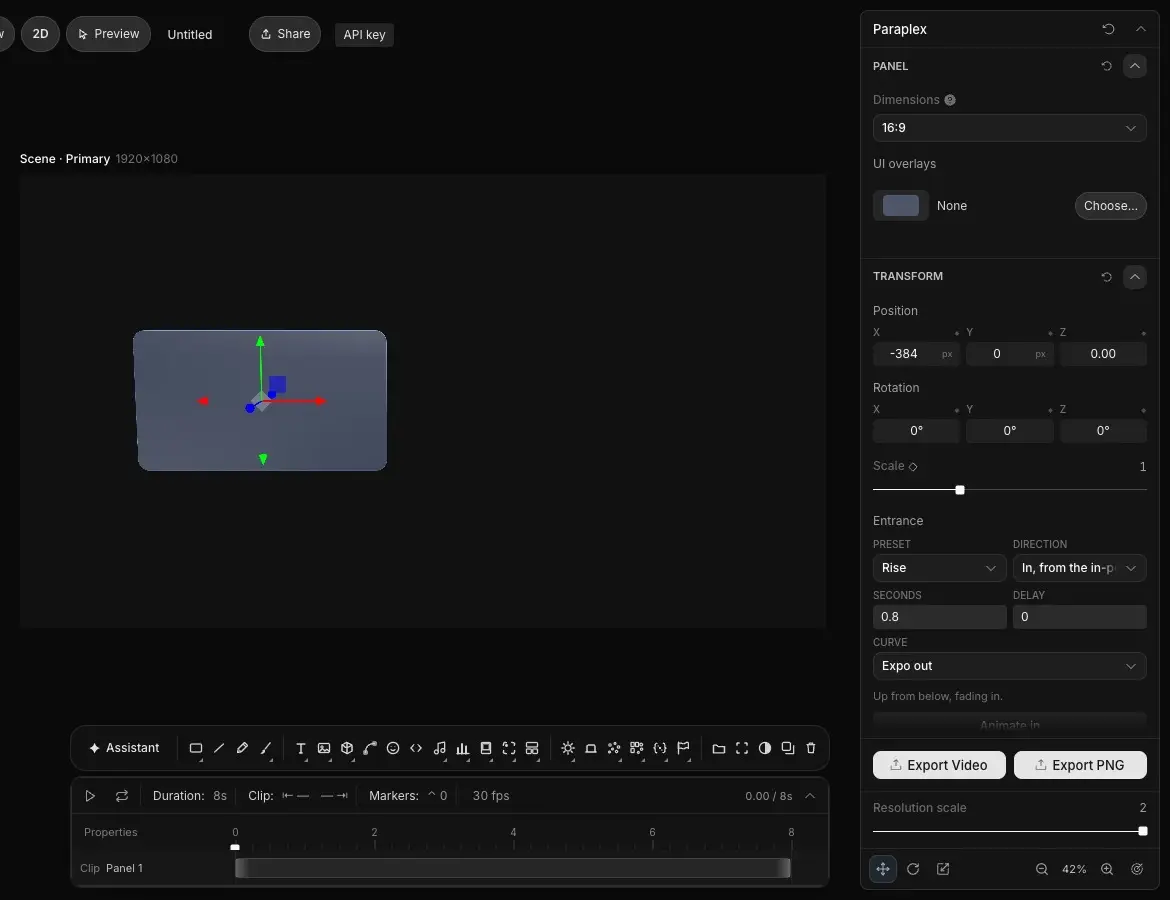
Task: Select the Brush tool
Action: [266, 748]
